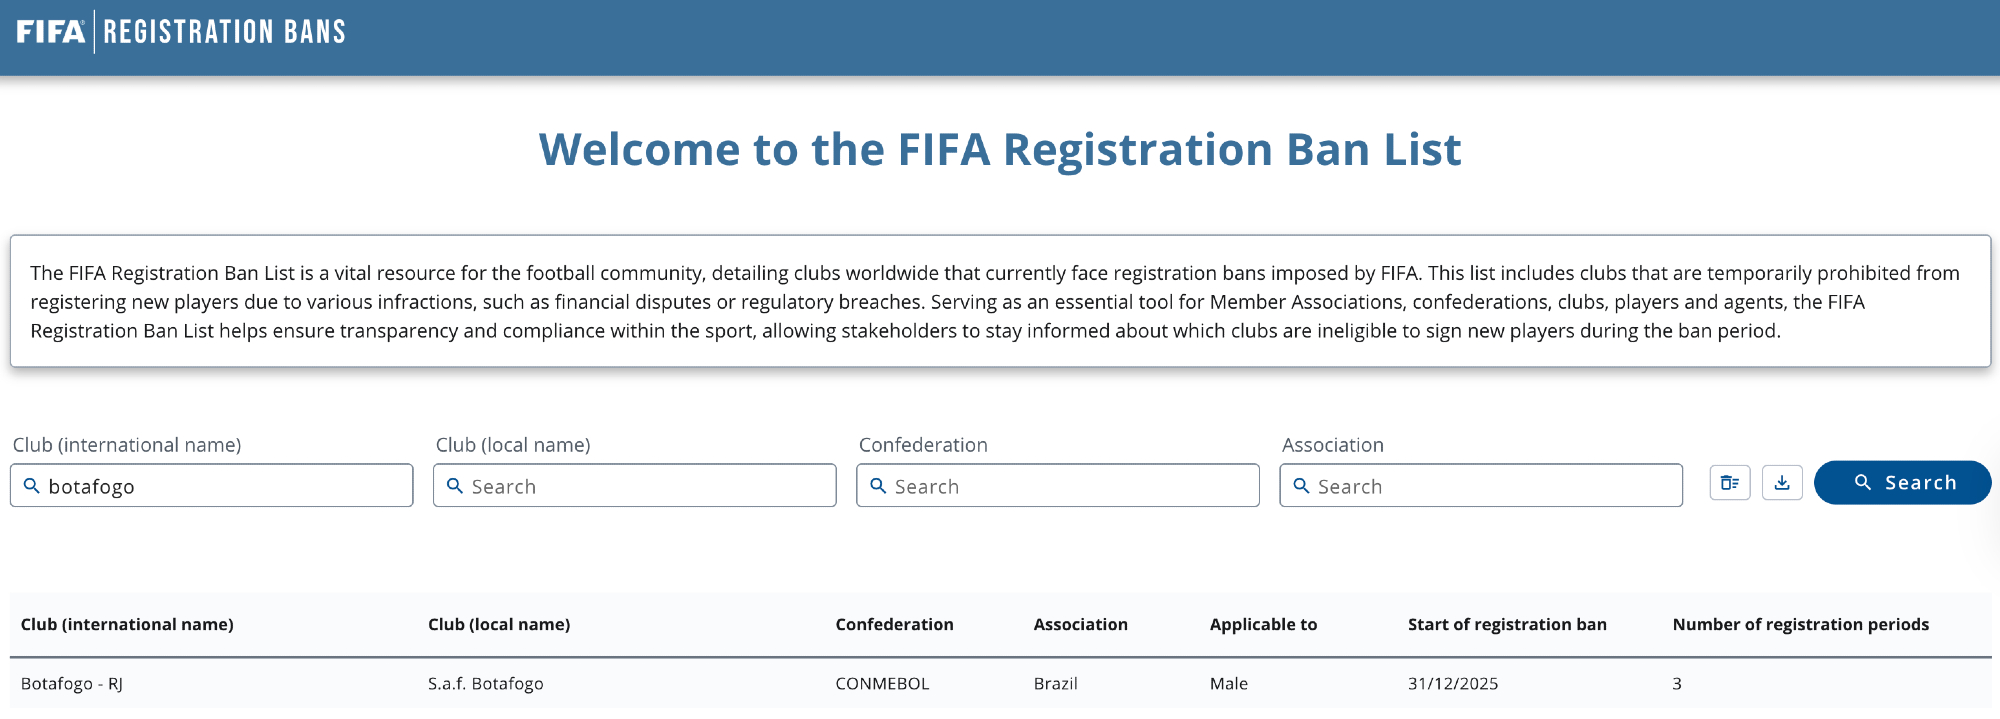This screenshot has width=2000, height=719.
Task: Click magnifier icon in Club local name field
Action: point(455,486)
